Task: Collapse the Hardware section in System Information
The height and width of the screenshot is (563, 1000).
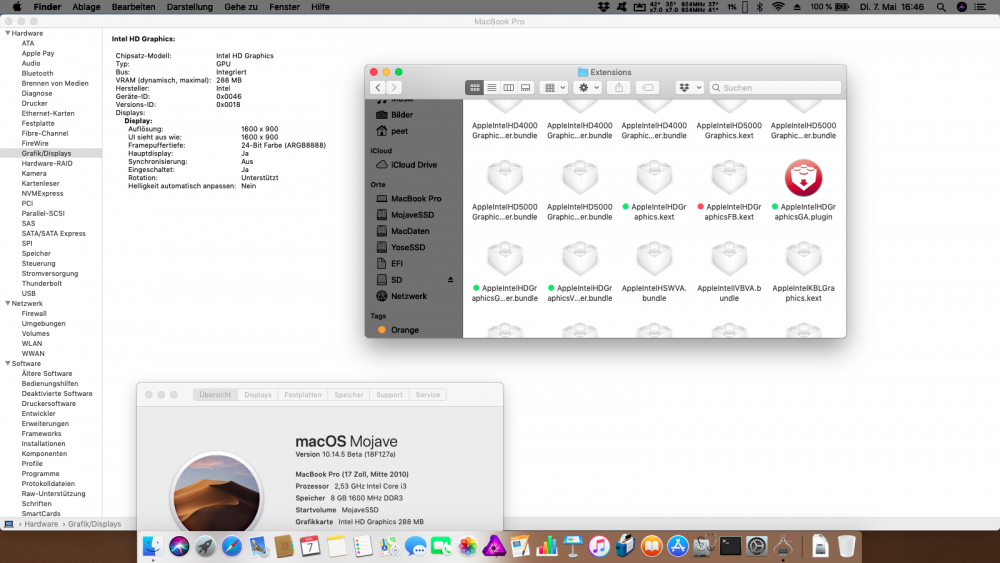Action: pos(8,33)
